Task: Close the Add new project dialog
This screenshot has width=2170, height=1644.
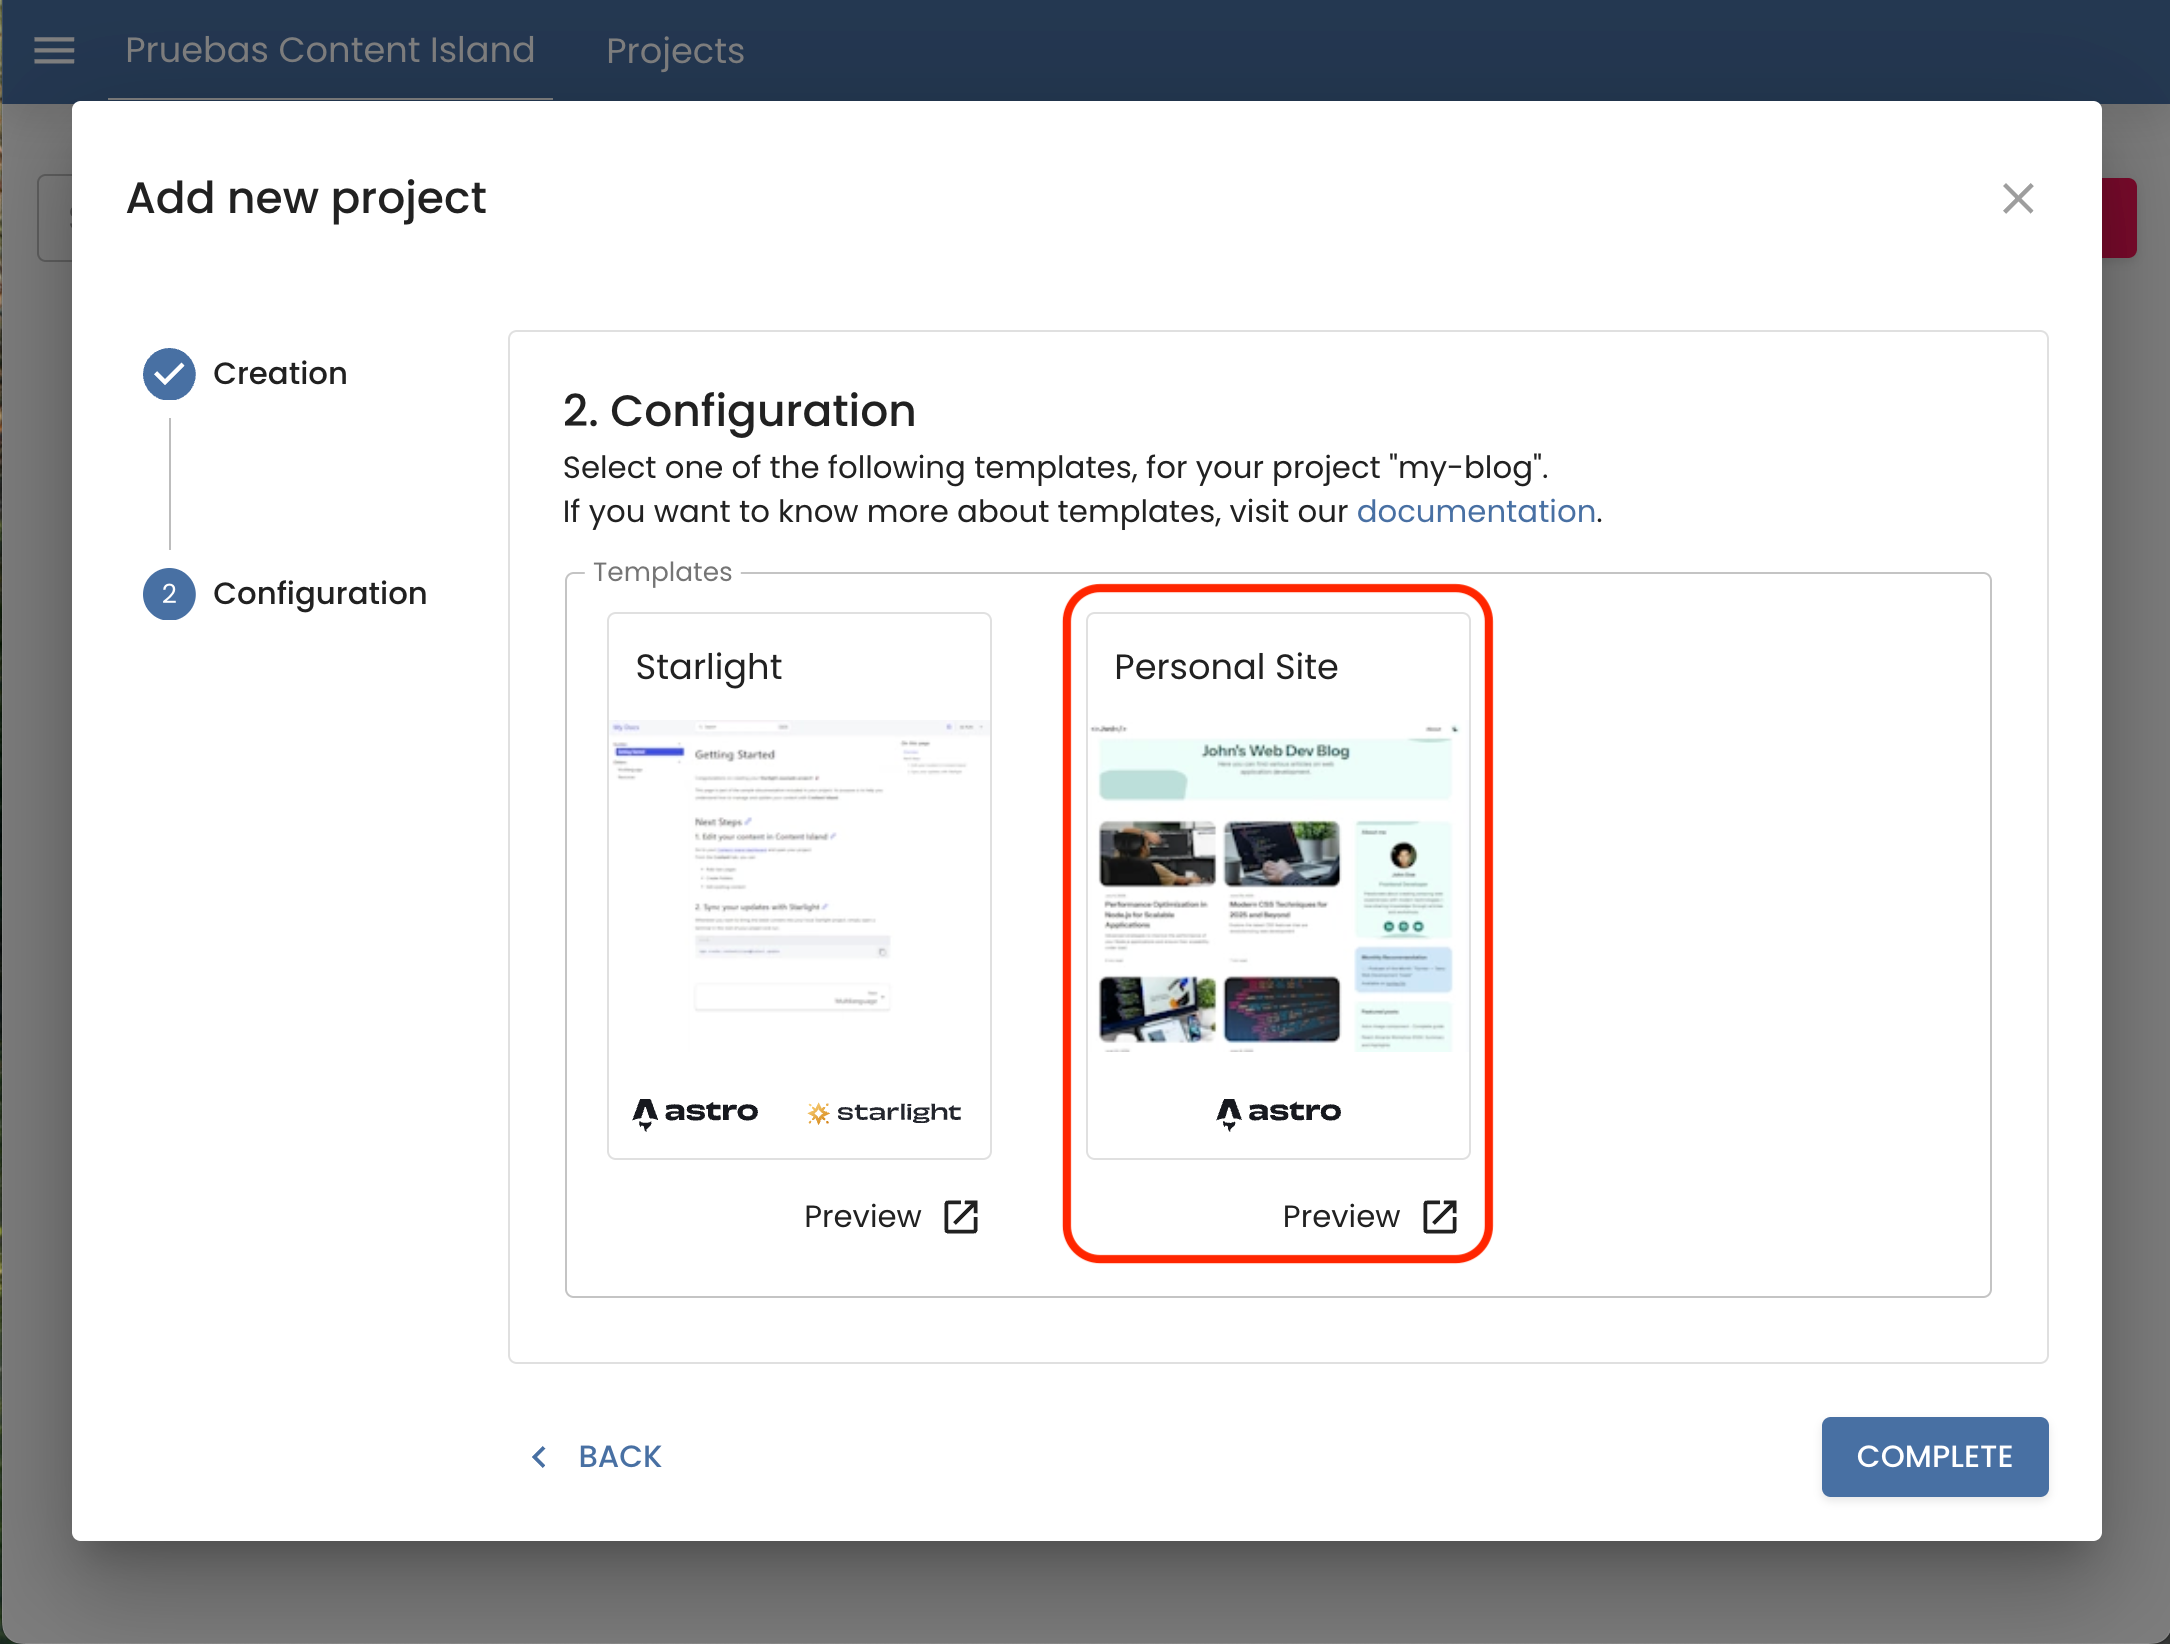Action: [2017, 199]
